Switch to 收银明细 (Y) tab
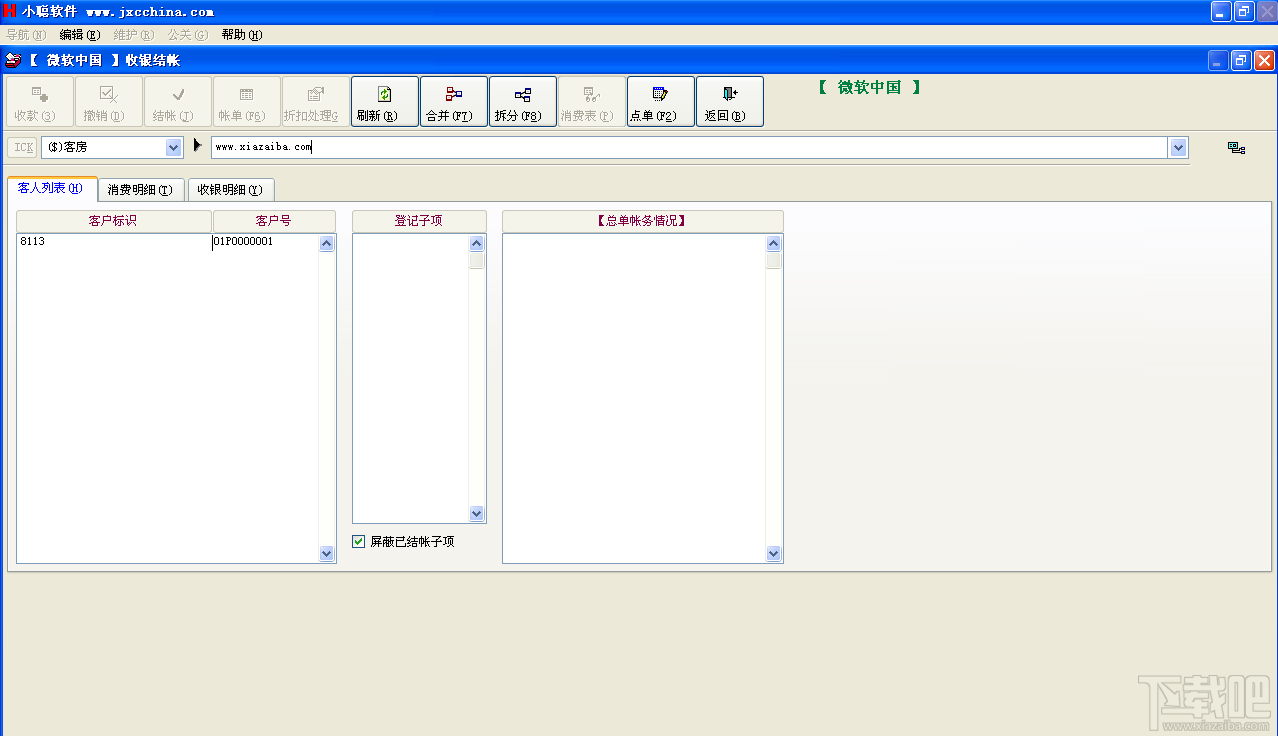Image resolution: width=1278 pixels, height=736 pixels. (x=231, y=189)
